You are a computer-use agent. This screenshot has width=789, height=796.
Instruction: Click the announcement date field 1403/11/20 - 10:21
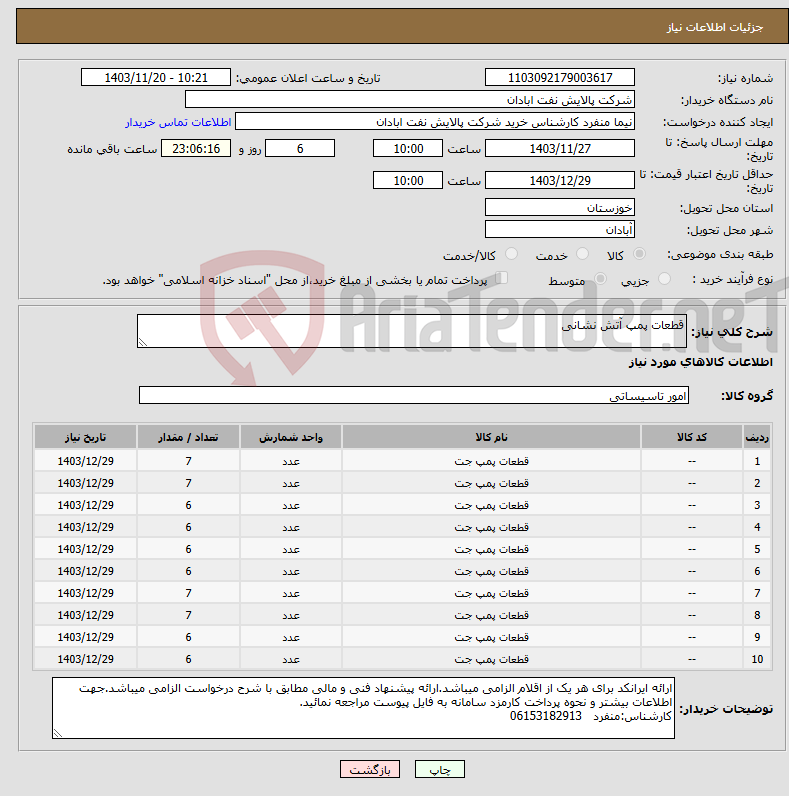pyautogui.click(x=156, y=78)
